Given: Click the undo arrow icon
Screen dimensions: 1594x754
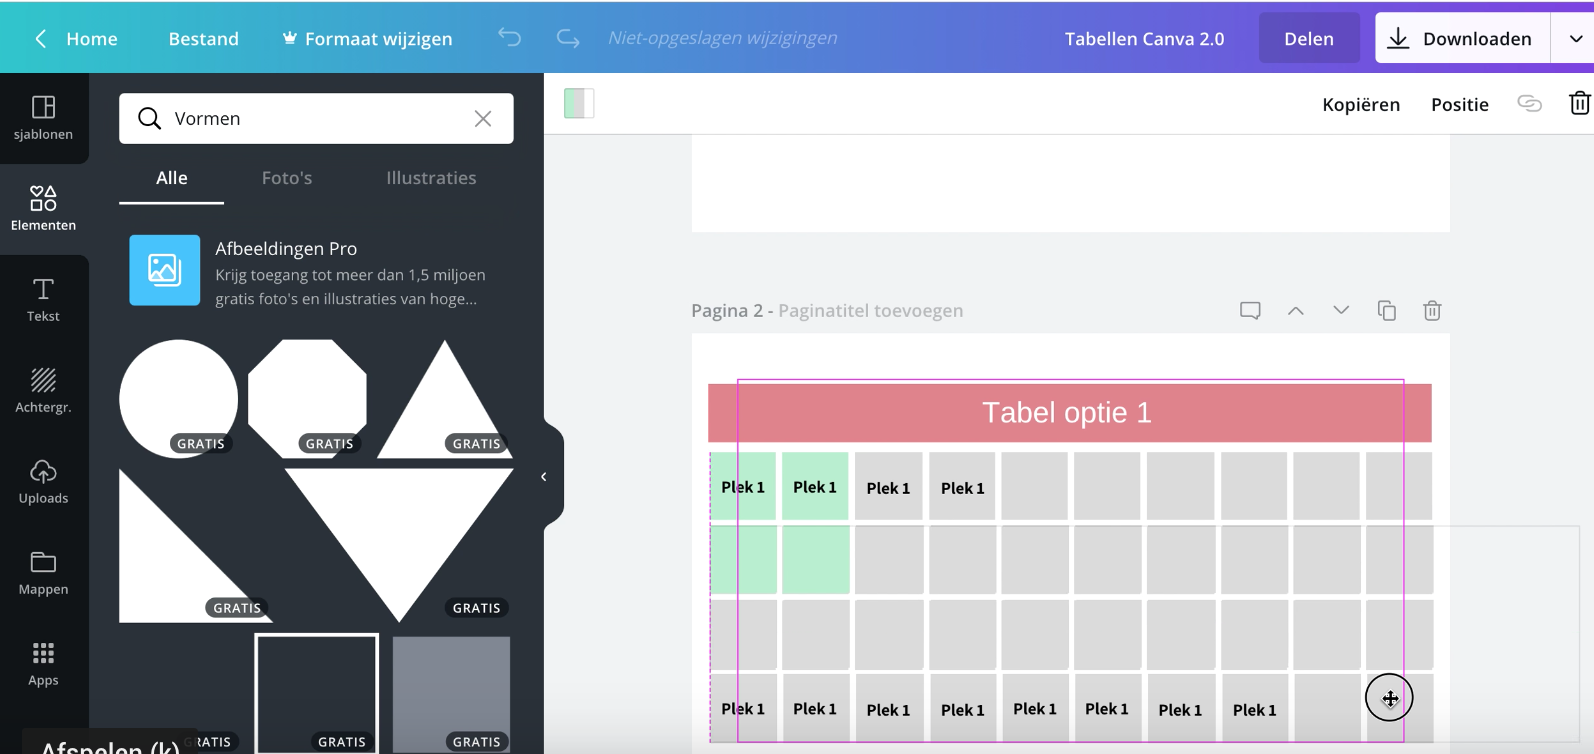Looking at the screenshot, I should tap(510, 38).
